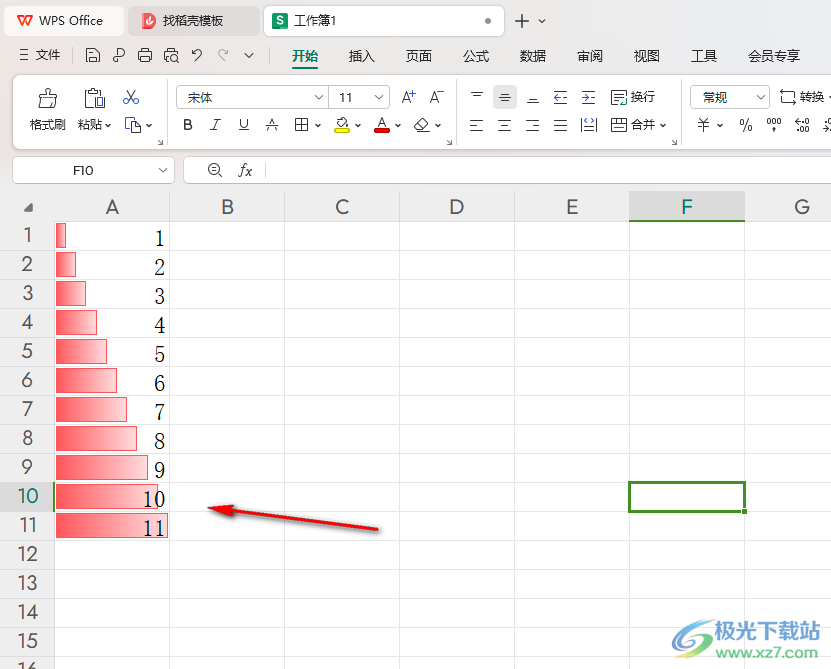Toggle Bold formatting
Screen dimensions: 831x669
click(188, 125)
